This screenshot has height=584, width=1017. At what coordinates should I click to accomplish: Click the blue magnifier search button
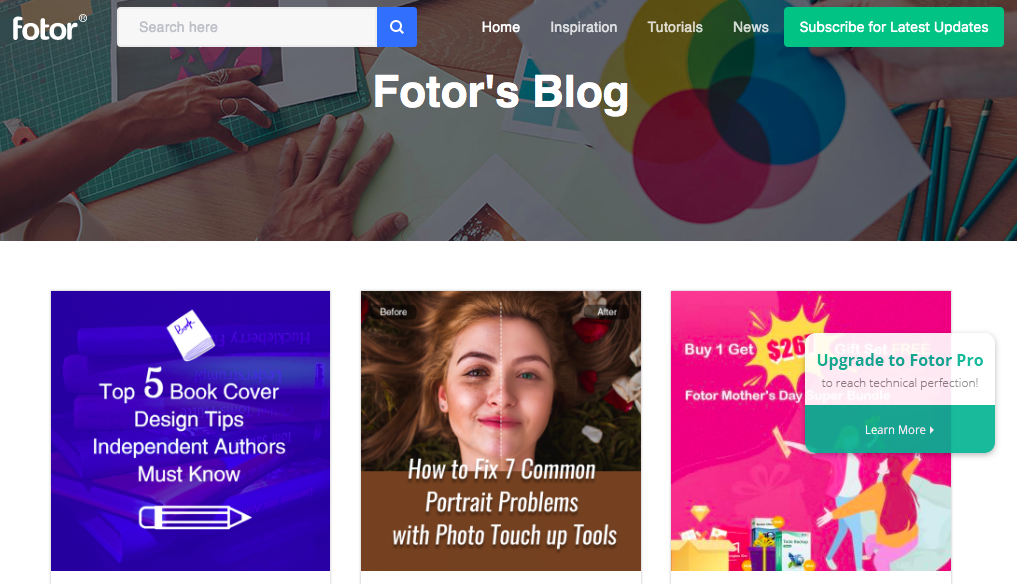click(397, 27)
